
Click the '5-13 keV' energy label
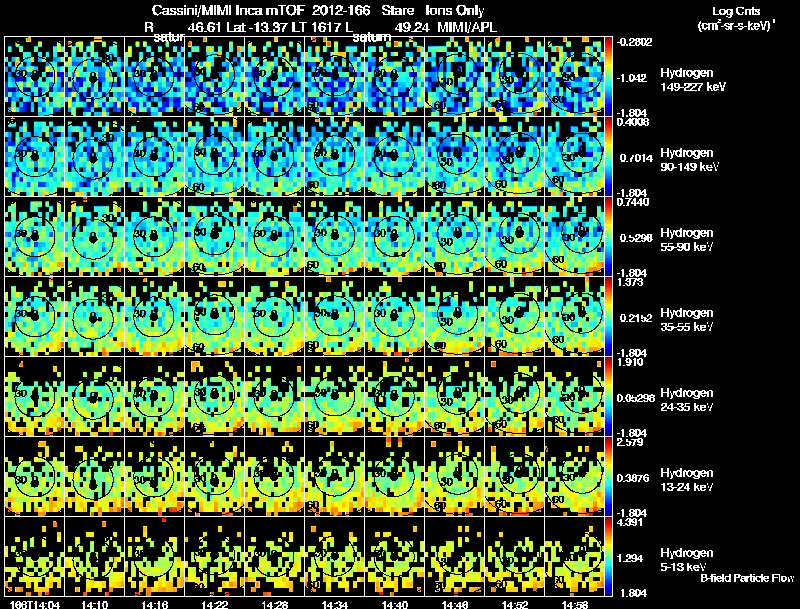683,567
